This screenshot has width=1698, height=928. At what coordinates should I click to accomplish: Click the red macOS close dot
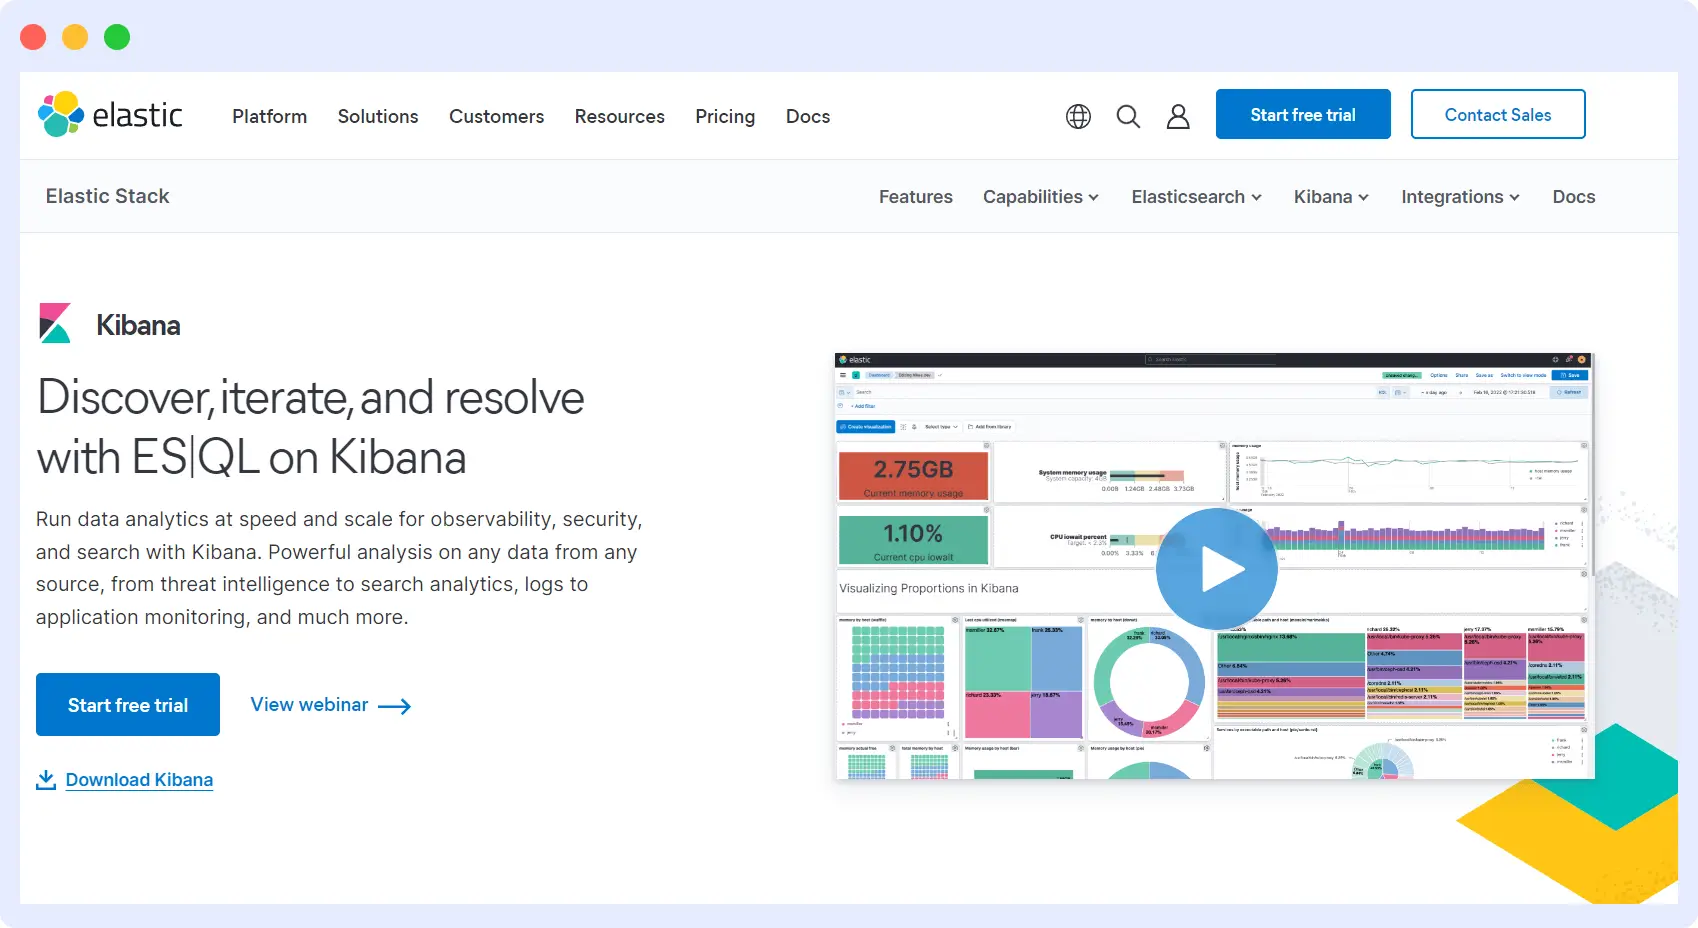pyautogui.click(x=33, y=37)
